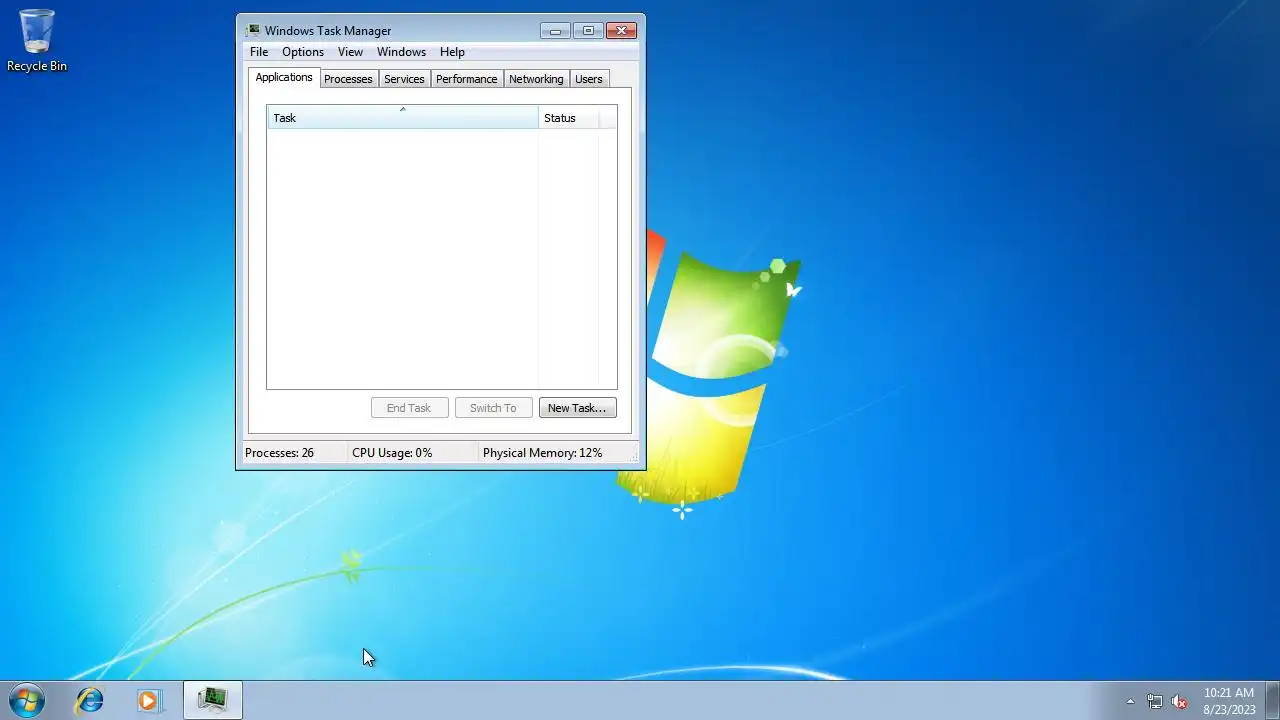
Task: Open the Recycle Bin desktop icon
Action: (37, 40)
